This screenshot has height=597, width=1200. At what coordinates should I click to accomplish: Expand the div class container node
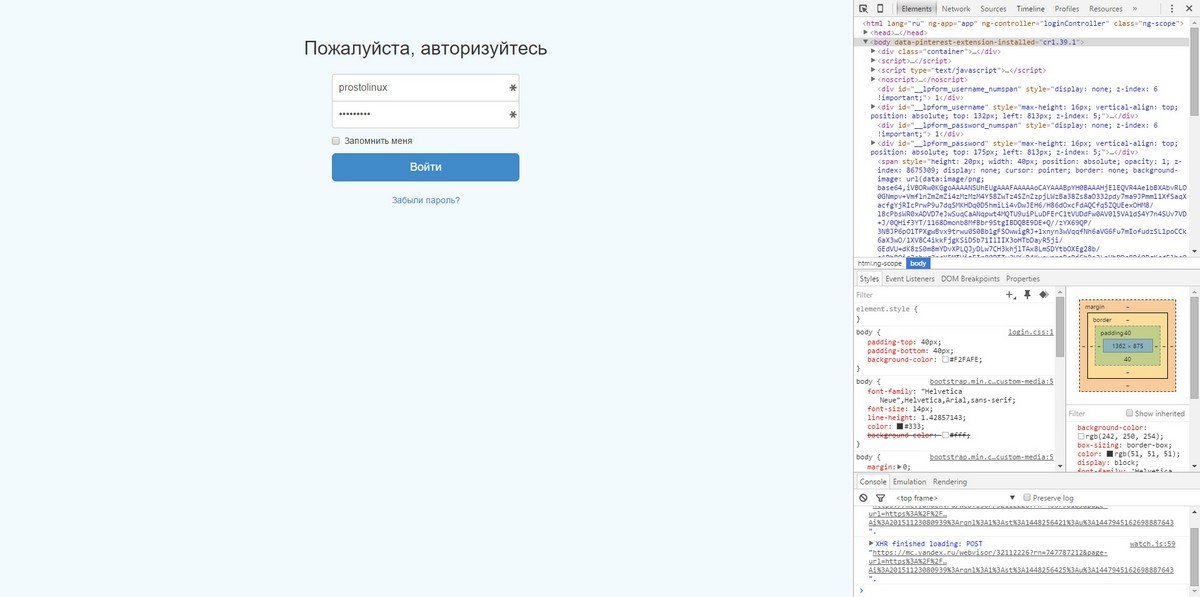click(874, 51)
